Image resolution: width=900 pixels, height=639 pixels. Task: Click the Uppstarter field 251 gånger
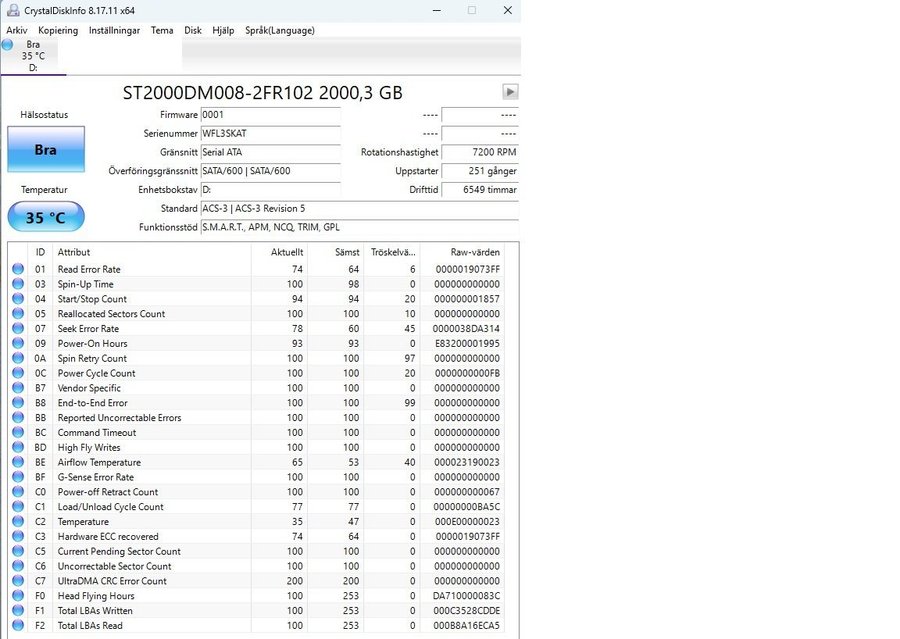480,171
